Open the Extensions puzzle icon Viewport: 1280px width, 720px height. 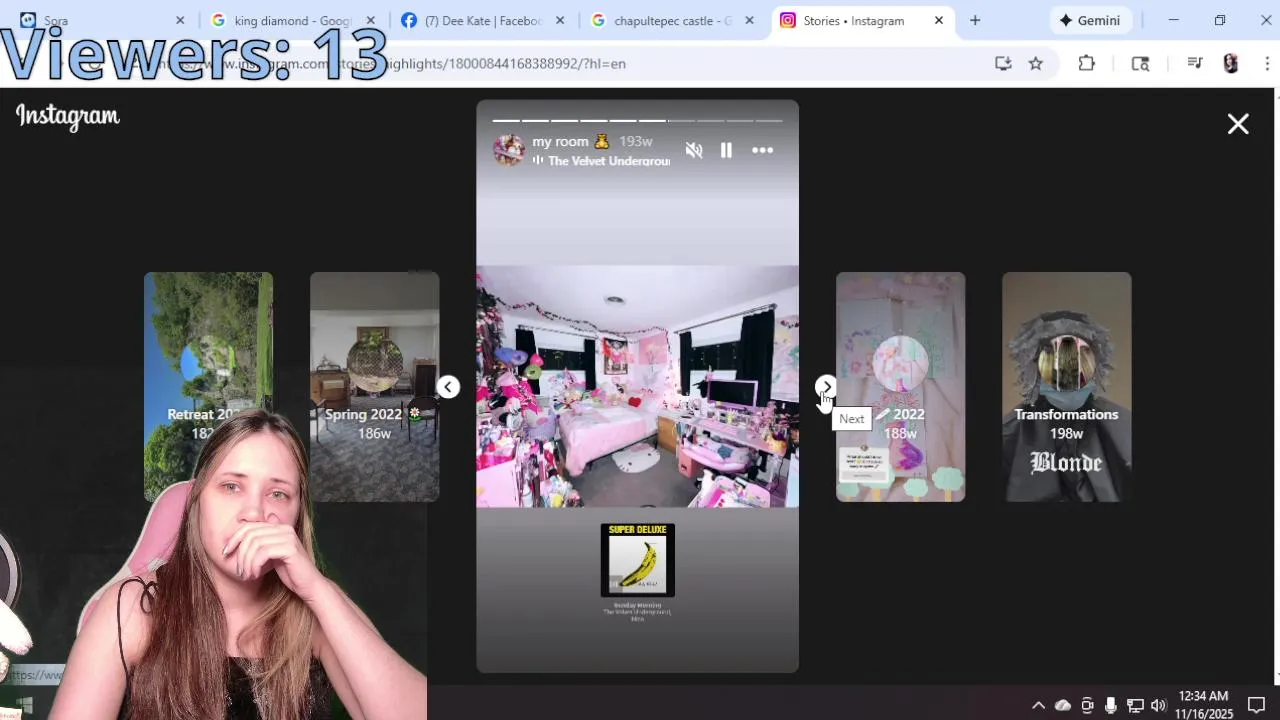click(x=1087, y=63)
